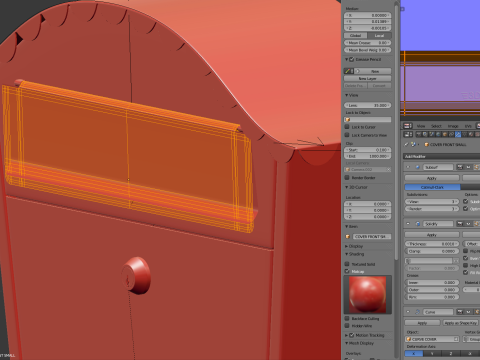
Task: Open the World properties tab
Action: click(438, 134)
